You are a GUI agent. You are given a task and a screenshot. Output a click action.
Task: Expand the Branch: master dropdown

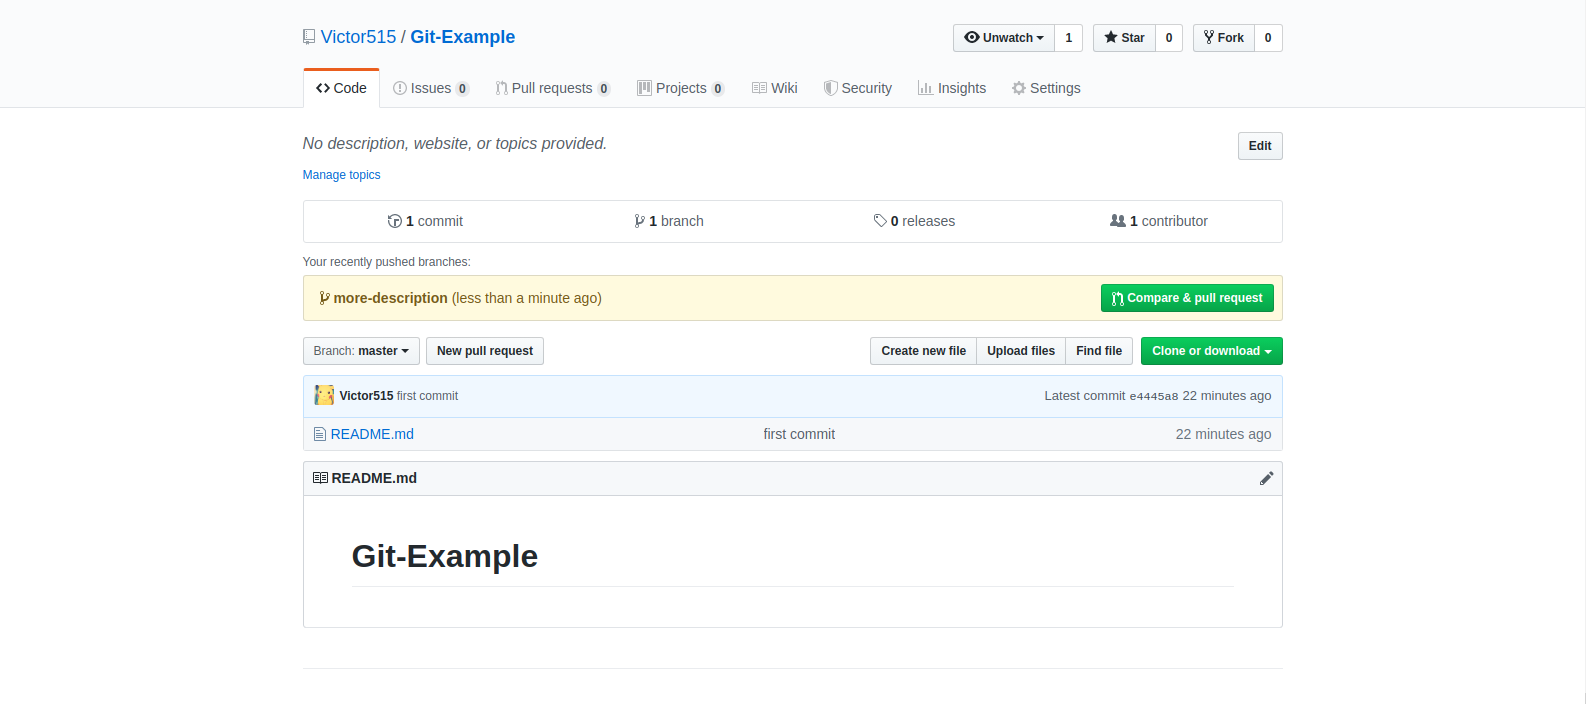coord(361,351)
